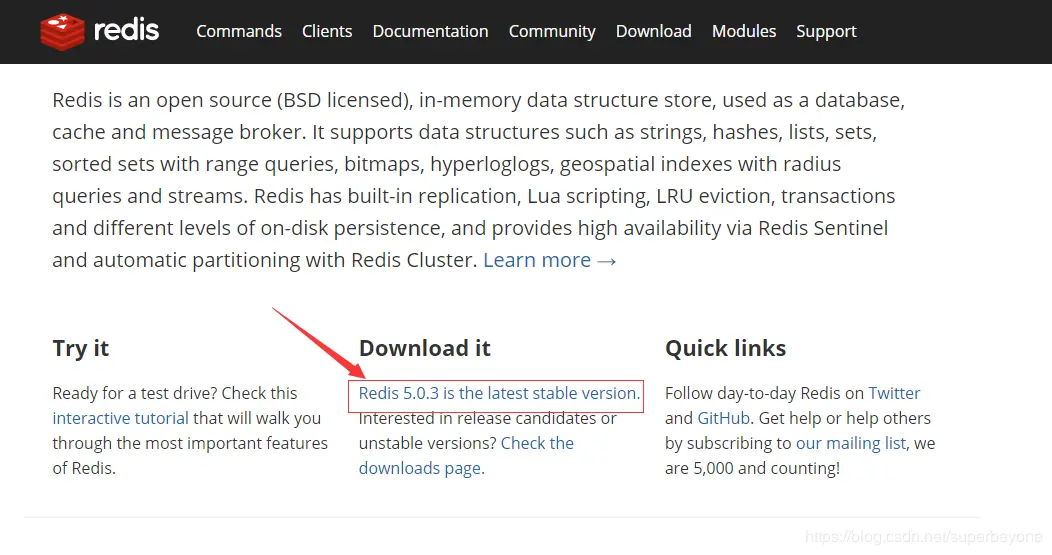Click the our mailing list link
1052x555 pixels.
[x=851, y=443]
